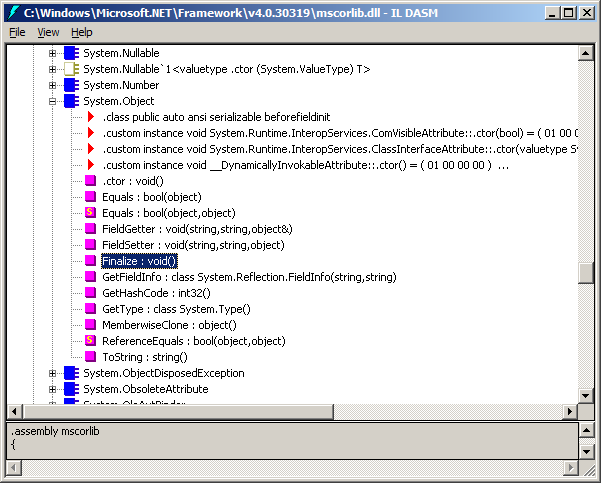601x483 pixels.
Task: Click the tree view vertical scrollbar thumb
Action: click(x=586, y=273)
